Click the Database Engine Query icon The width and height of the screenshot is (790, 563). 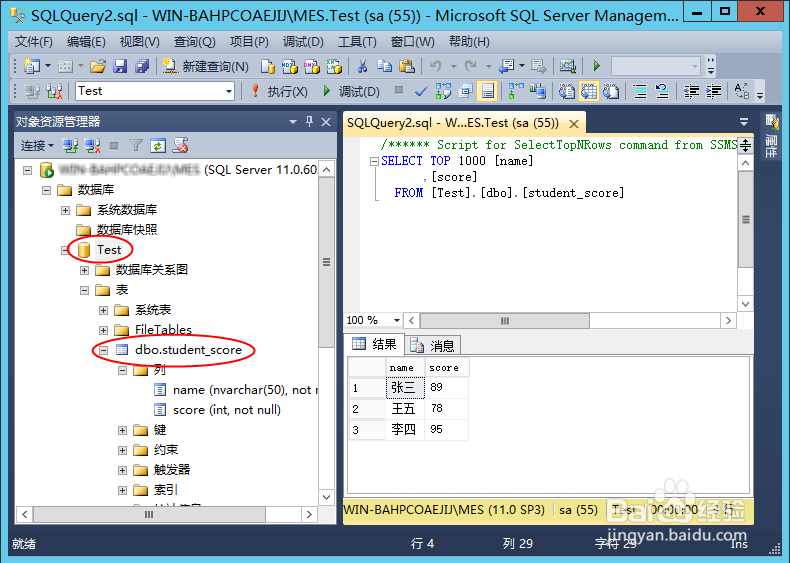(x=268, y=66)
